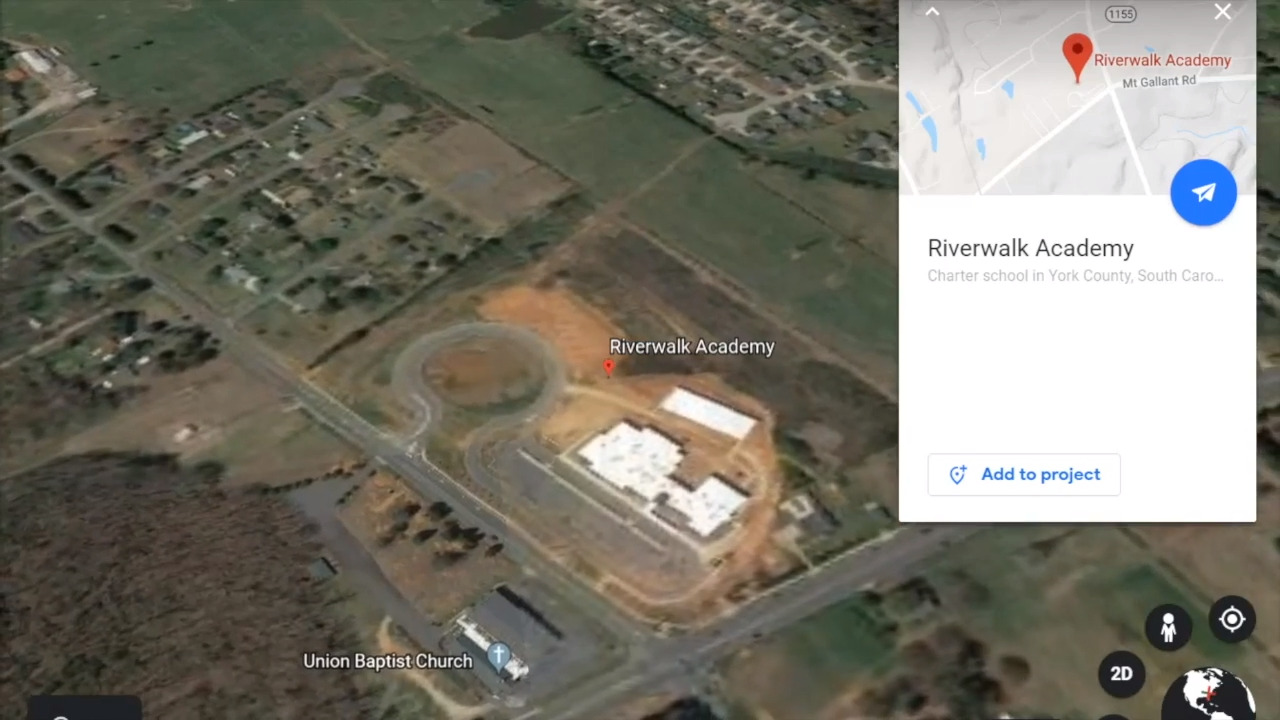Click the red pin in the mini map
This screenshot has height=720, width=1280.
point(1077,57)
